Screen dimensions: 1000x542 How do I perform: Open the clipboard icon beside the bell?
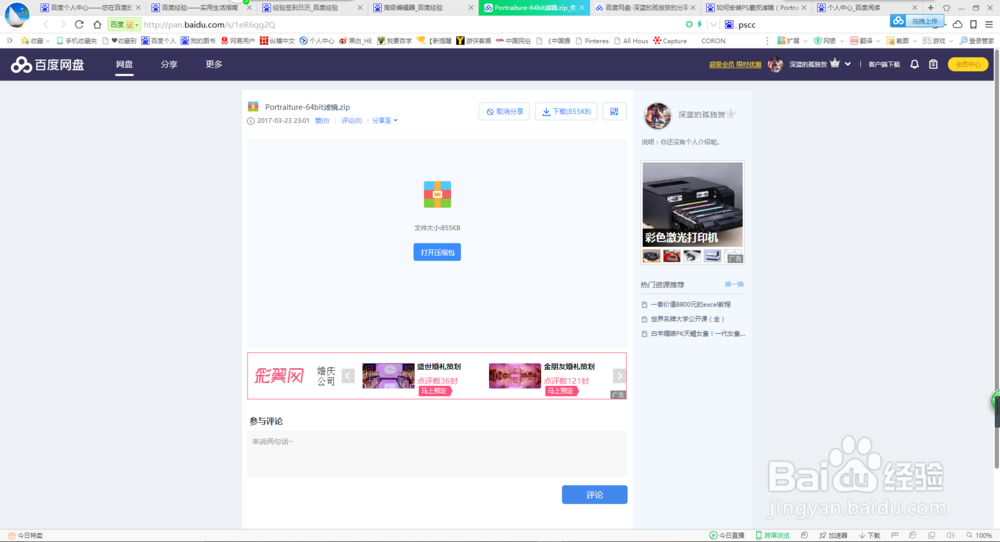(933, 64)
